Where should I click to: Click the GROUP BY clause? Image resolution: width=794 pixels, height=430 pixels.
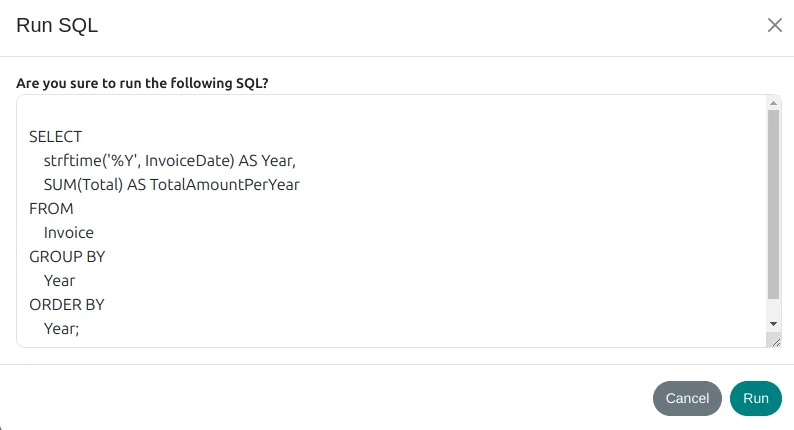pyautogui.click(x=67, y=256)
